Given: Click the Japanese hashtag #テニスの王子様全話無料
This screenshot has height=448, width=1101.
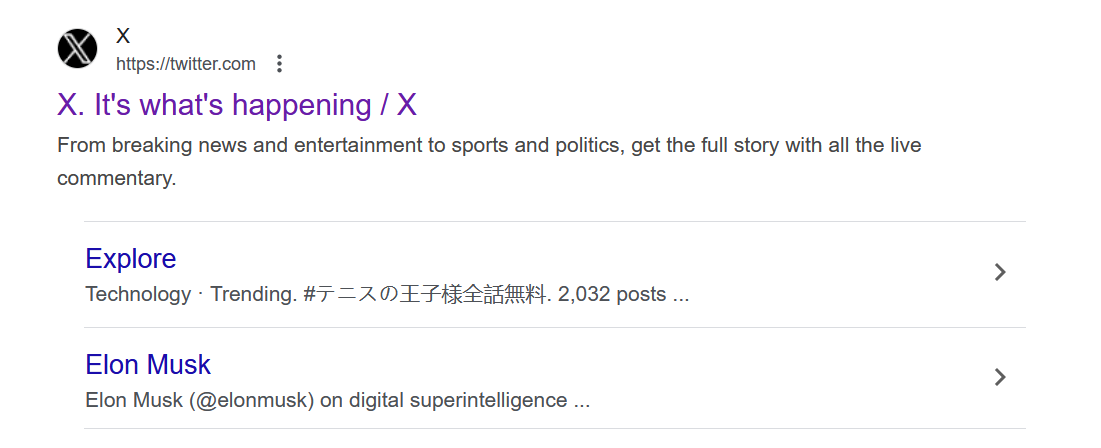Looking at the screenshot, I should click(x=427, y=294).
